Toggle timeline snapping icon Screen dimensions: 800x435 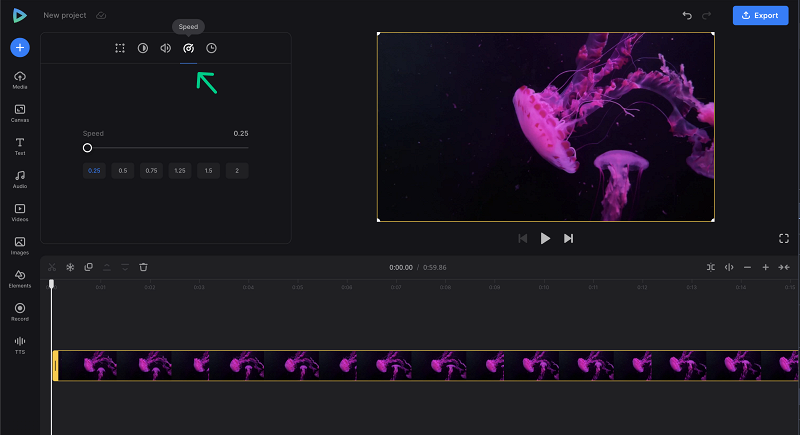(711, 267)
